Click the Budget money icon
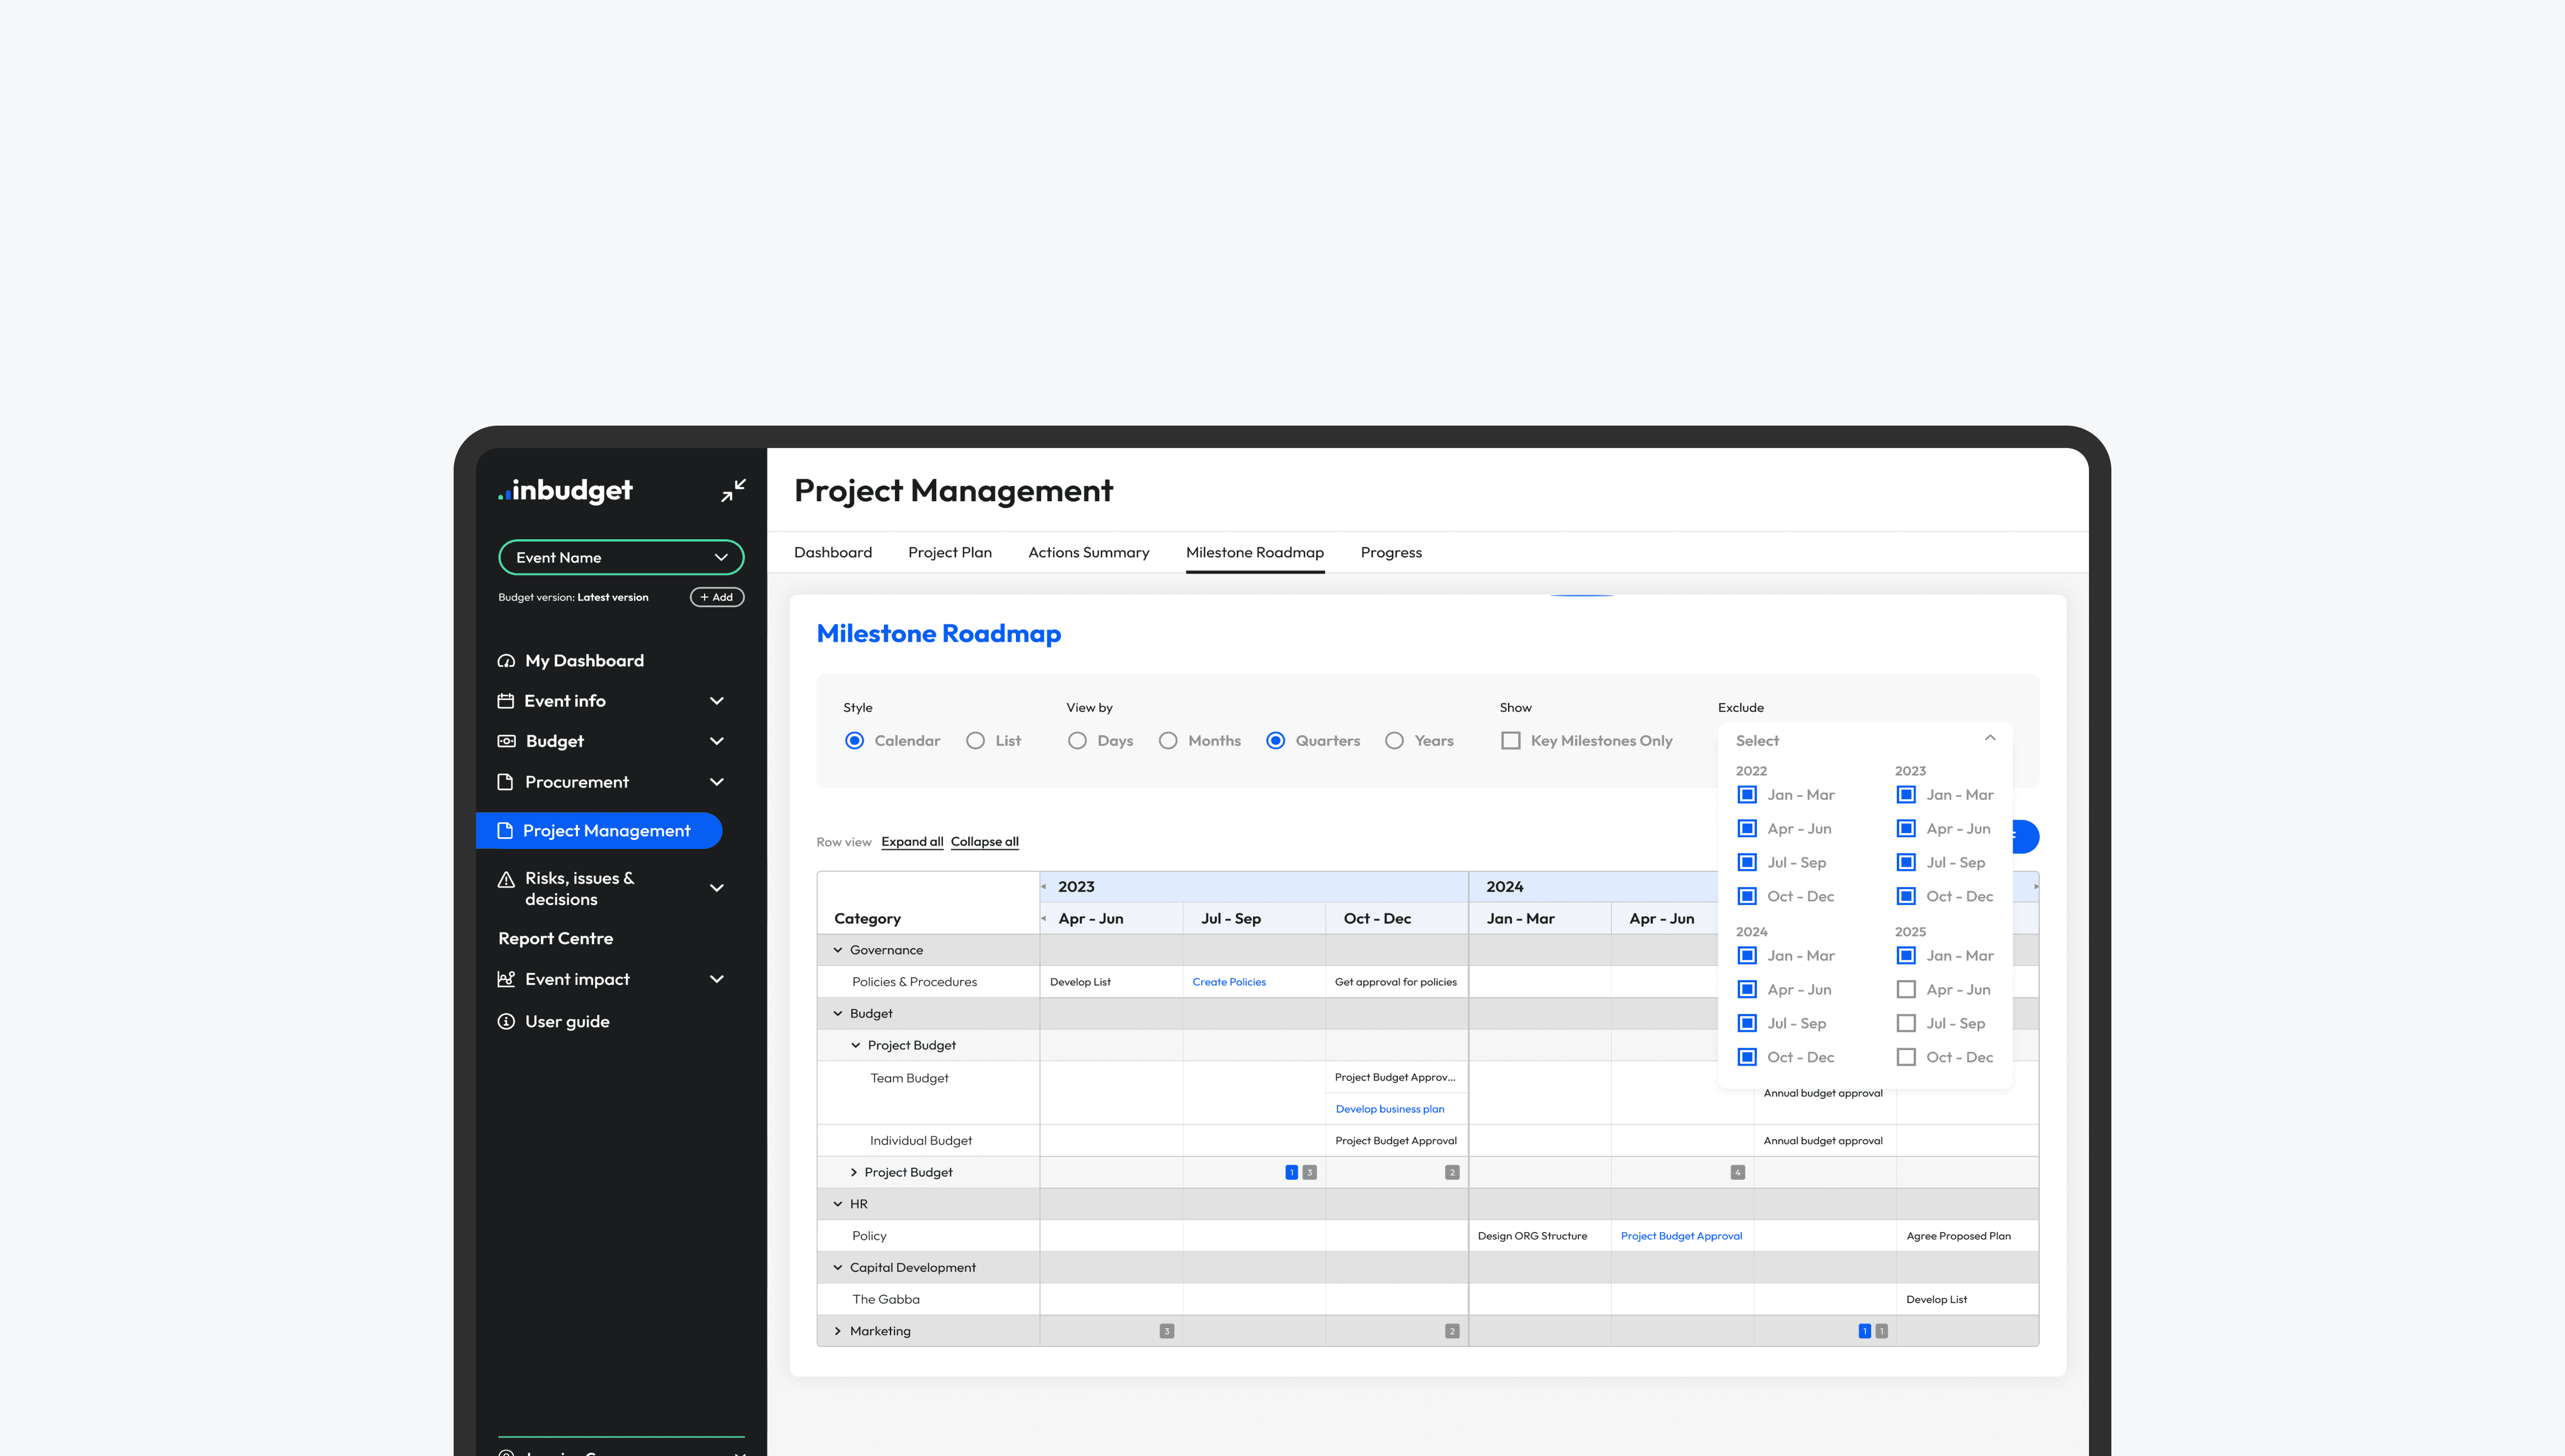Screen dimensions: 2565x1456 point(506,741)
